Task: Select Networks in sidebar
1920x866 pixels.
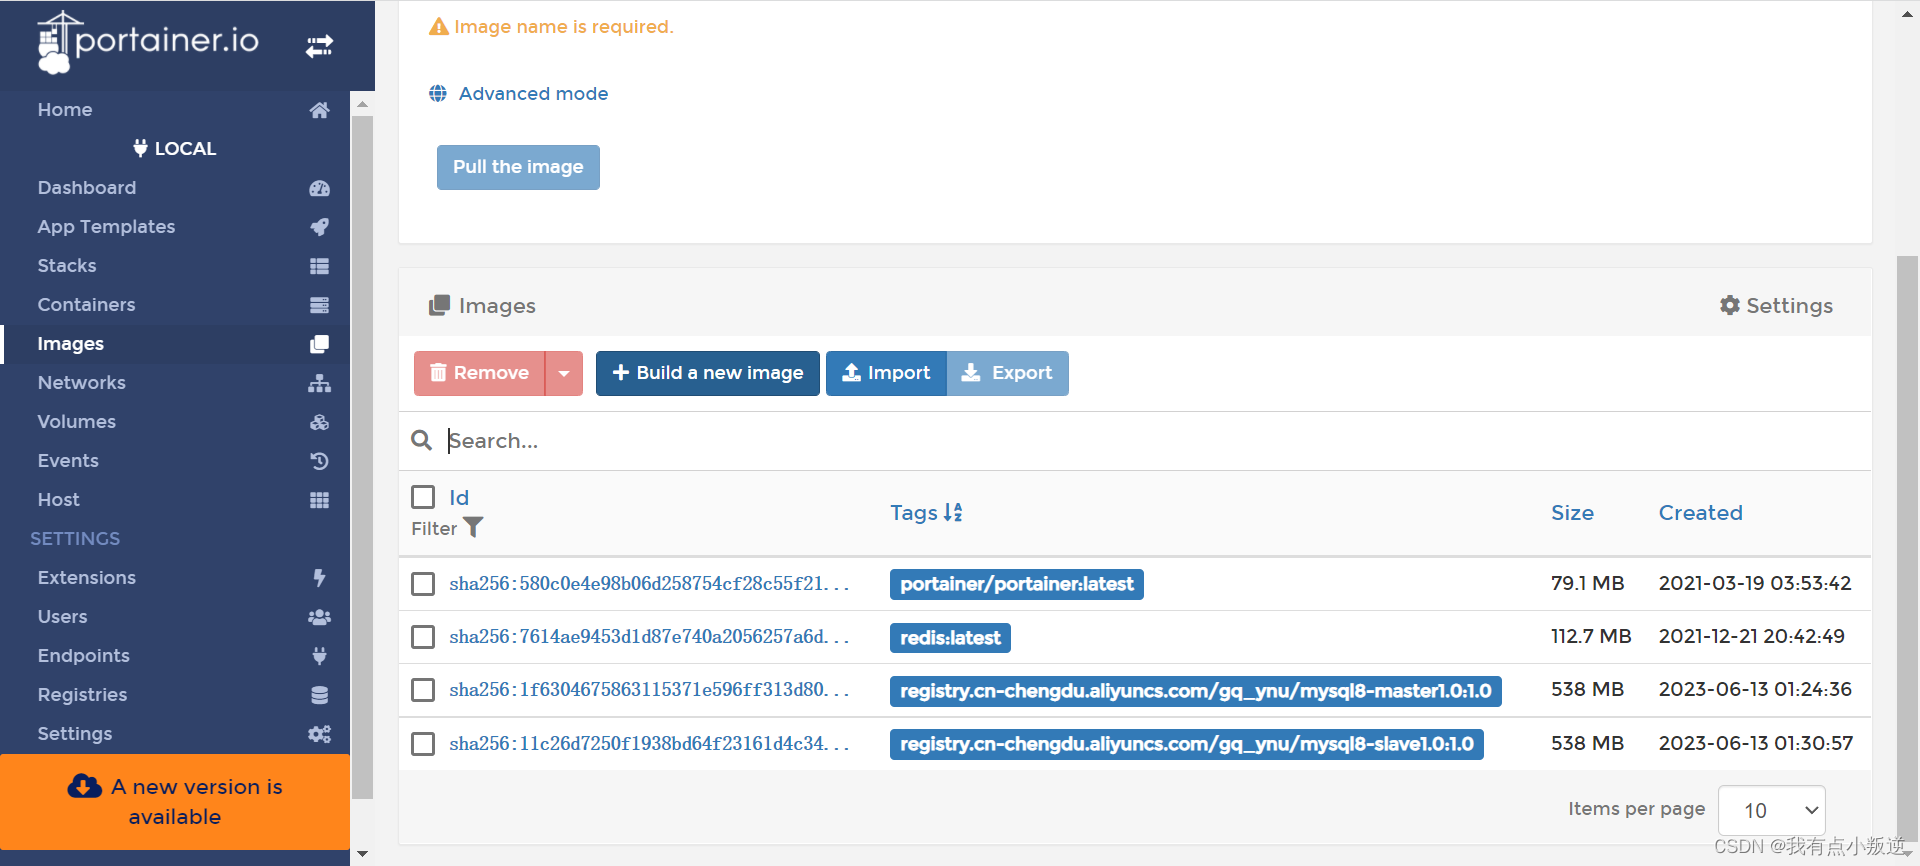Action: [82, 383]
